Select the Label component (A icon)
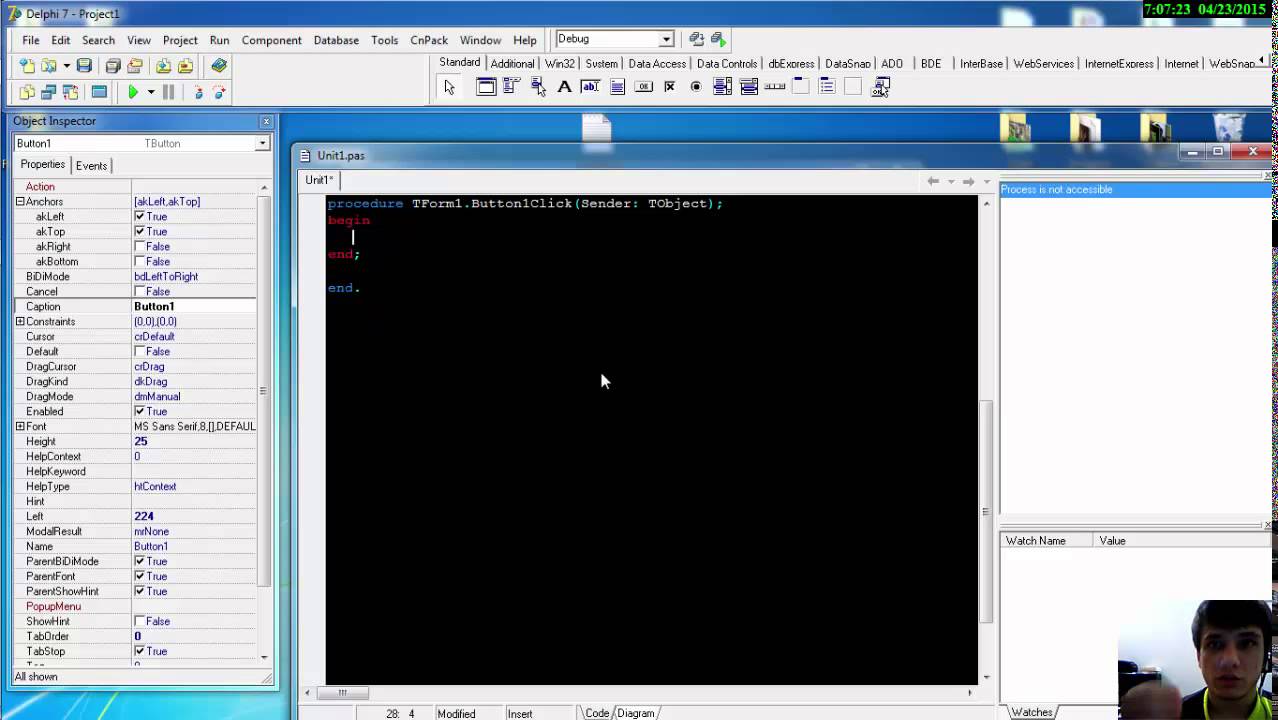1278x720 pixels. point(564,87)
